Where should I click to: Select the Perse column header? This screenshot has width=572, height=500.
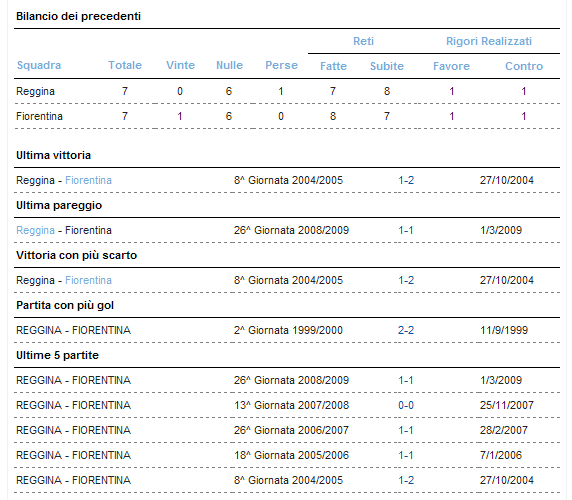[x=281, y=65]
